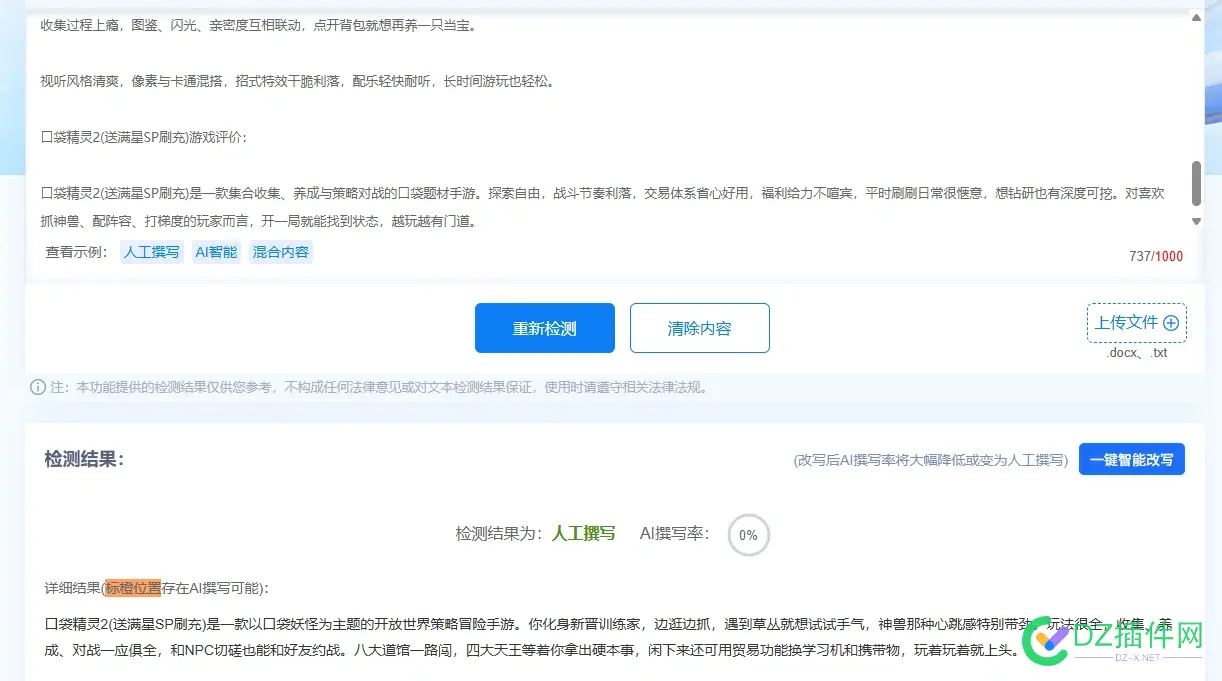Click the orange-highlighted 标橙位置 text

click(133, 589)
